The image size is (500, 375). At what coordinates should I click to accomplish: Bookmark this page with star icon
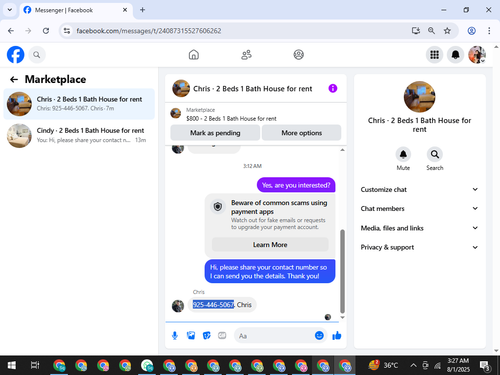[447, 31]
